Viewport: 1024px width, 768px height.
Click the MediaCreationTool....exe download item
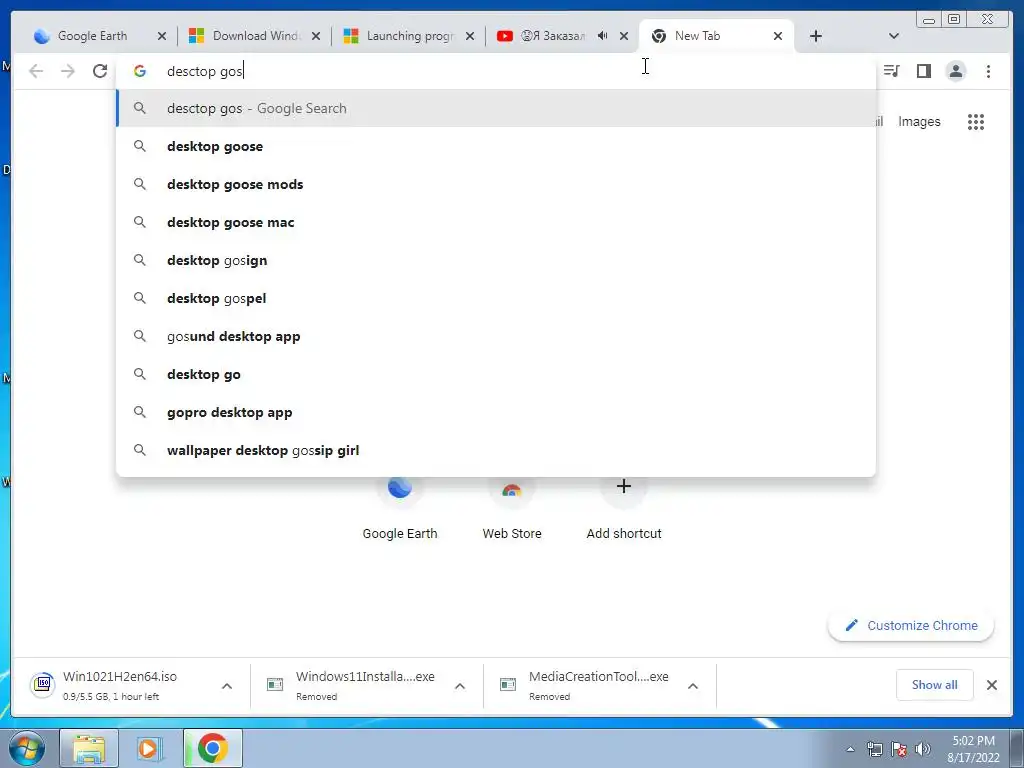(x=586, y=685)
